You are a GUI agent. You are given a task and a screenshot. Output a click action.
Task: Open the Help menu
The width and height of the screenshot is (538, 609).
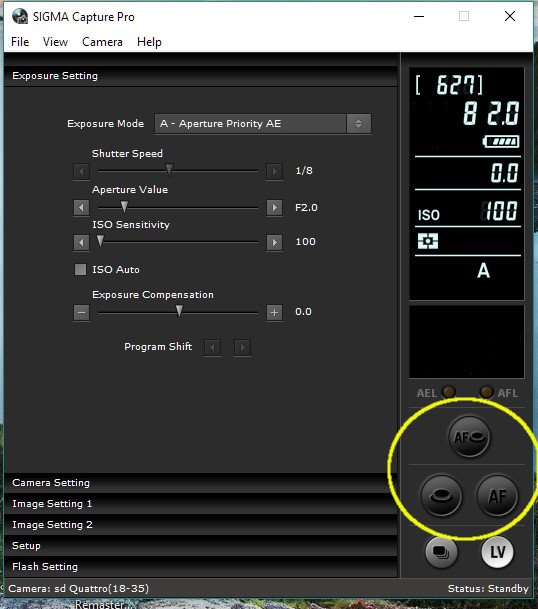pos(149,42)
